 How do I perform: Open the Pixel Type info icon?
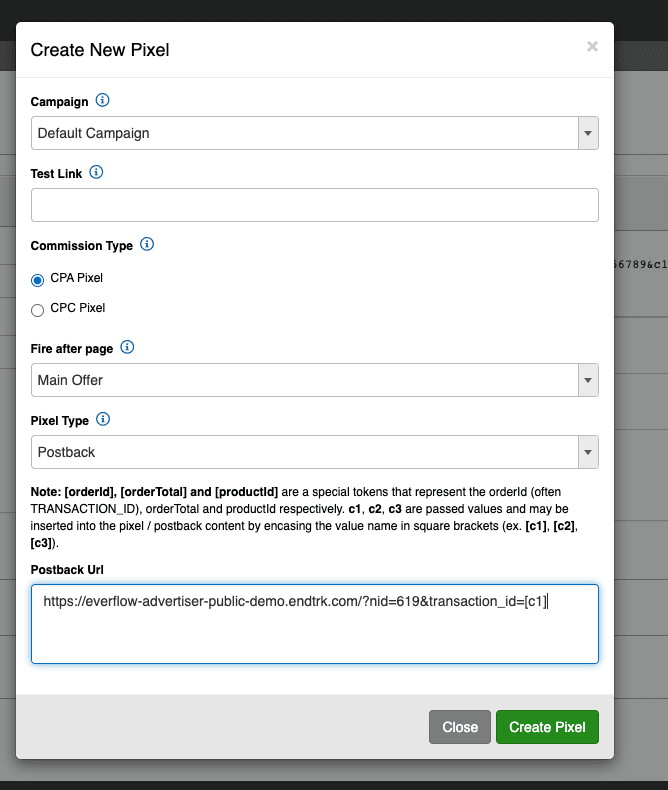tap(103, 419)
